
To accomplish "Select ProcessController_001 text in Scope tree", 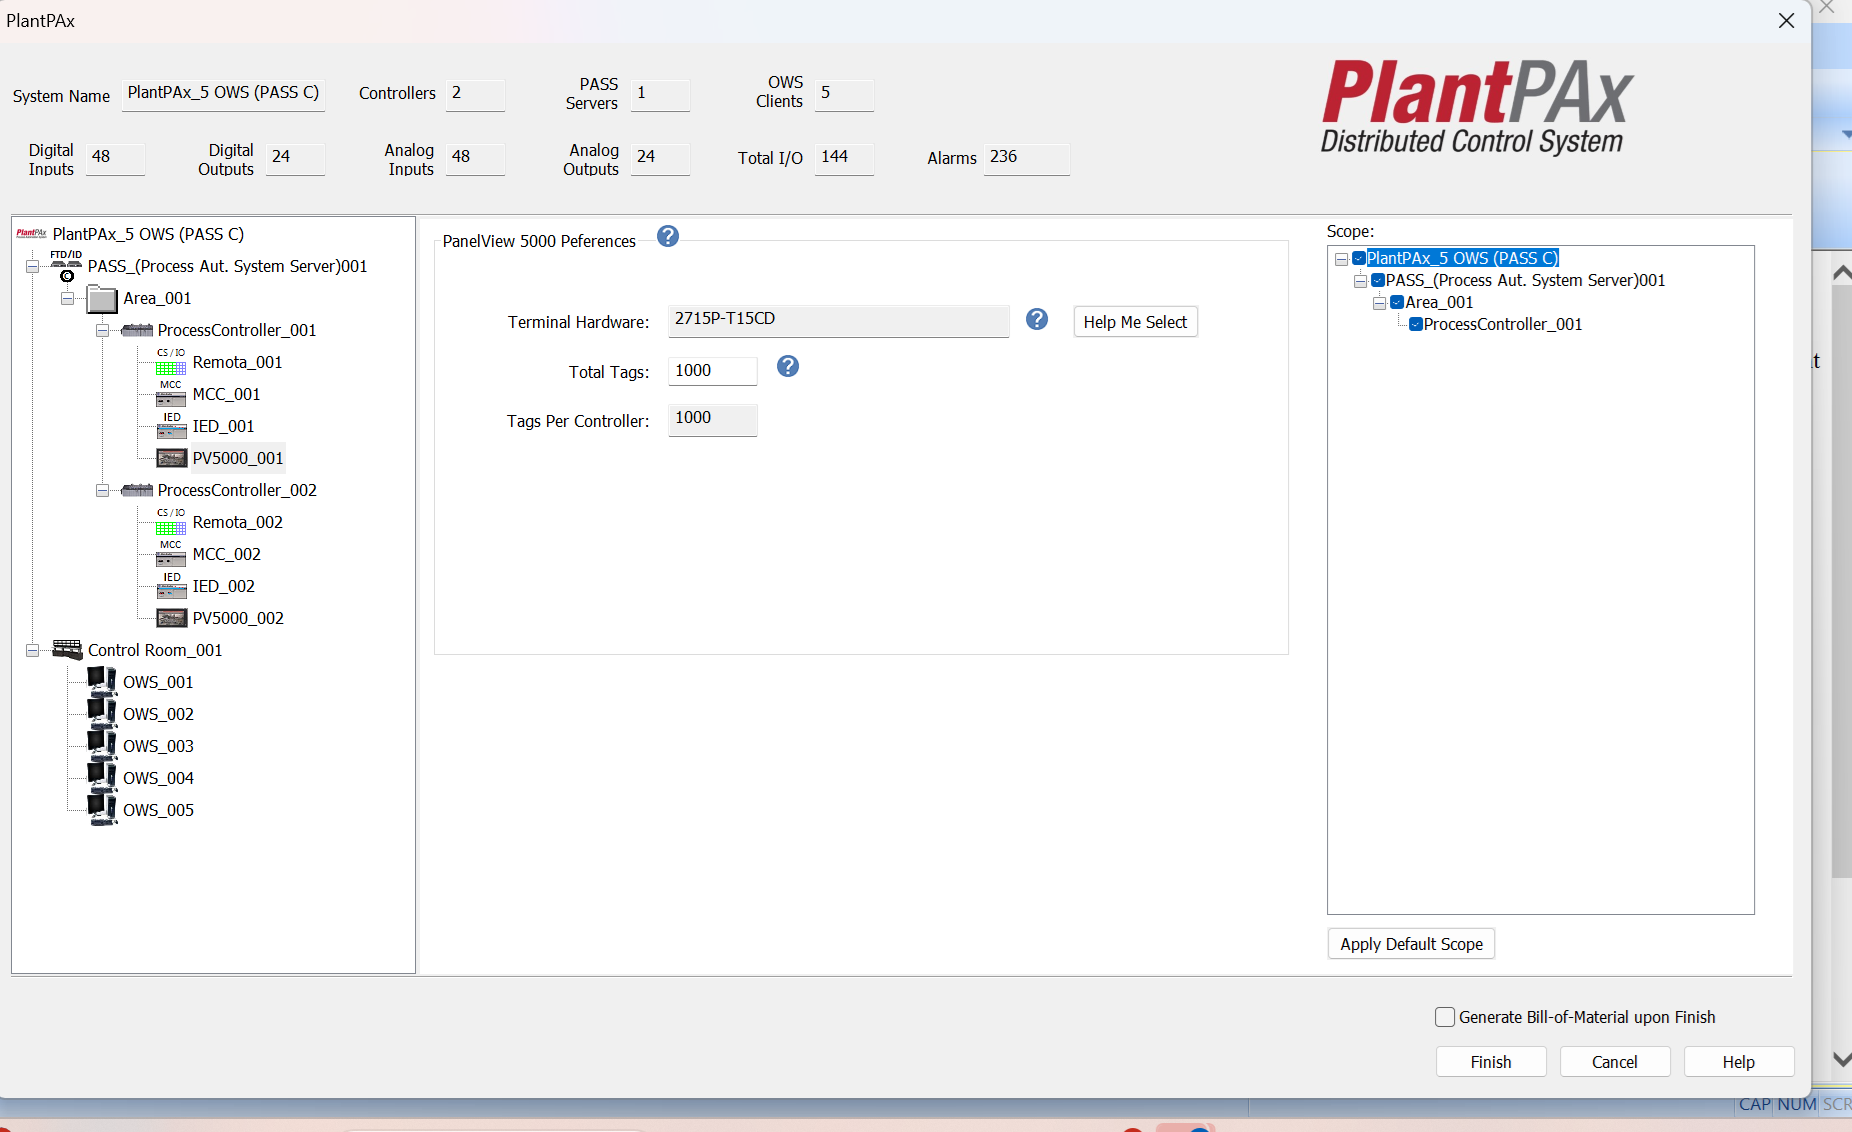I will [x=1503, y=324].
